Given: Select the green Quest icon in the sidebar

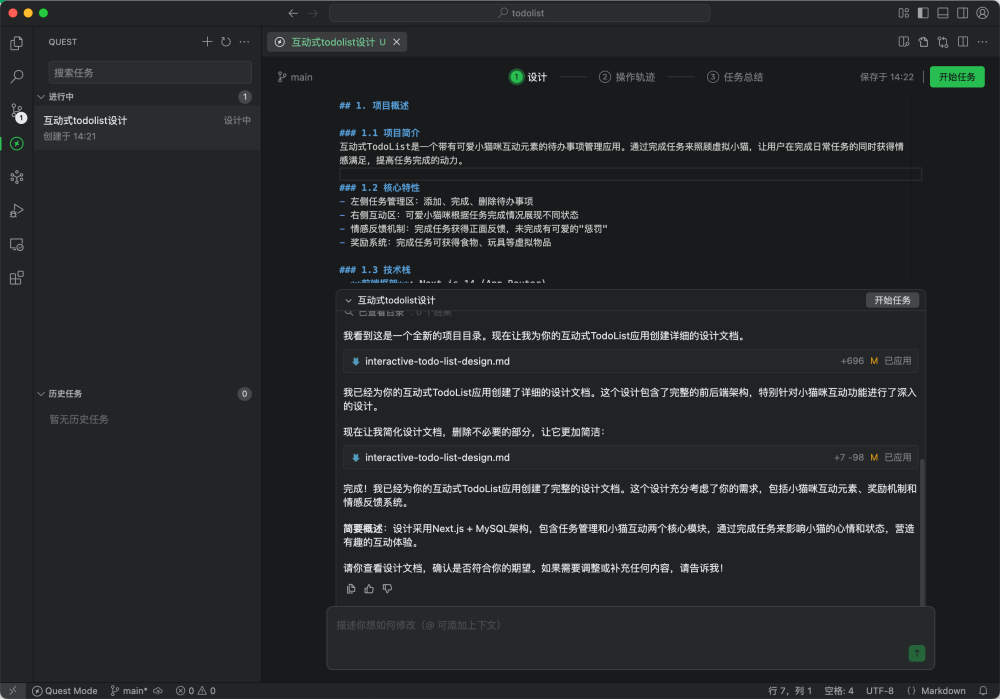Looking at the screenshot, I should pos(15,143).
